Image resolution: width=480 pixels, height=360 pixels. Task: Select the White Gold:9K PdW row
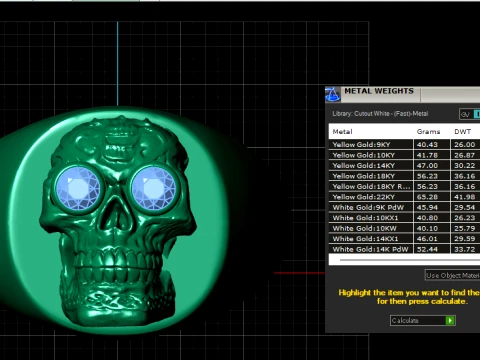(x=404, y=207)
